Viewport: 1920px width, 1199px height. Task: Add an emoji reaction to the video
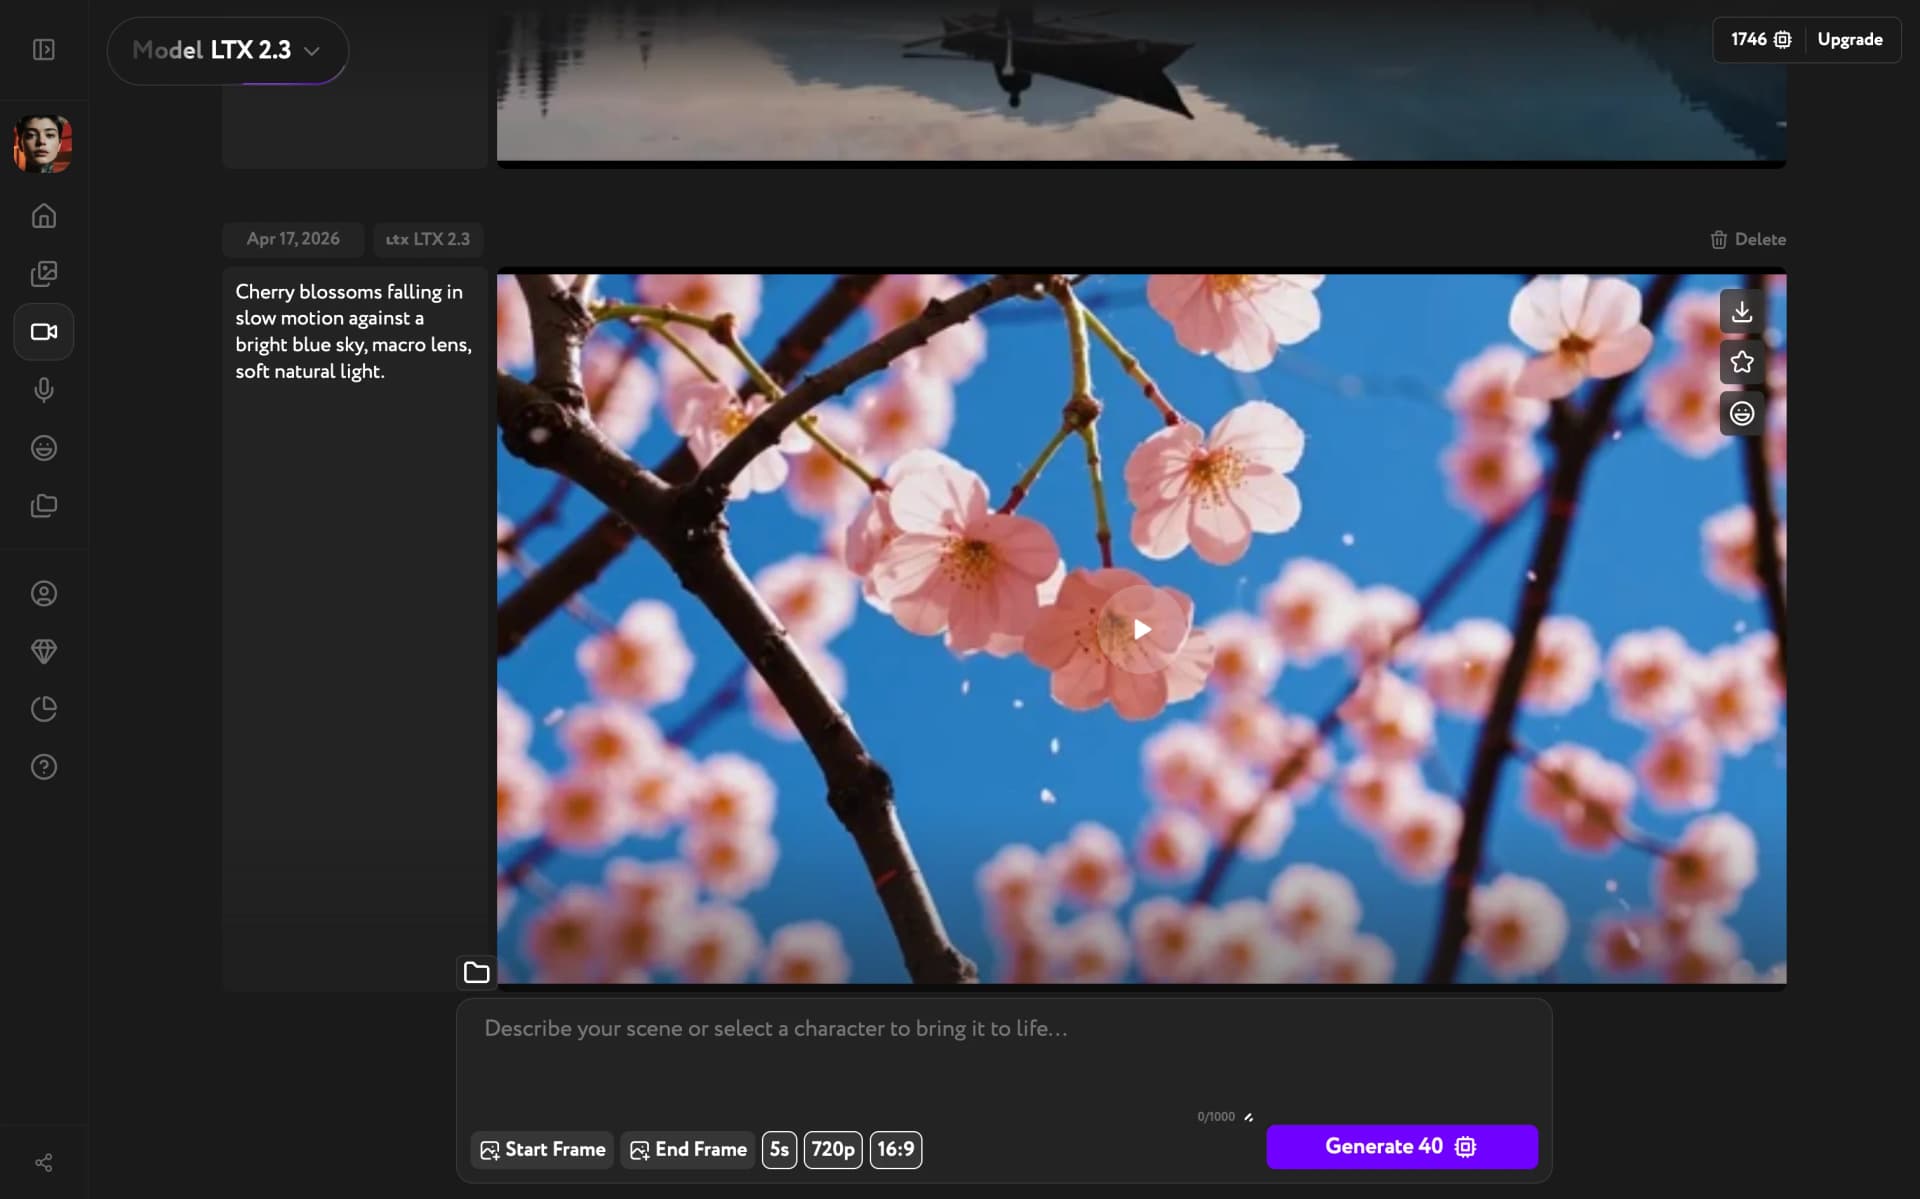tap(1741, 413)
